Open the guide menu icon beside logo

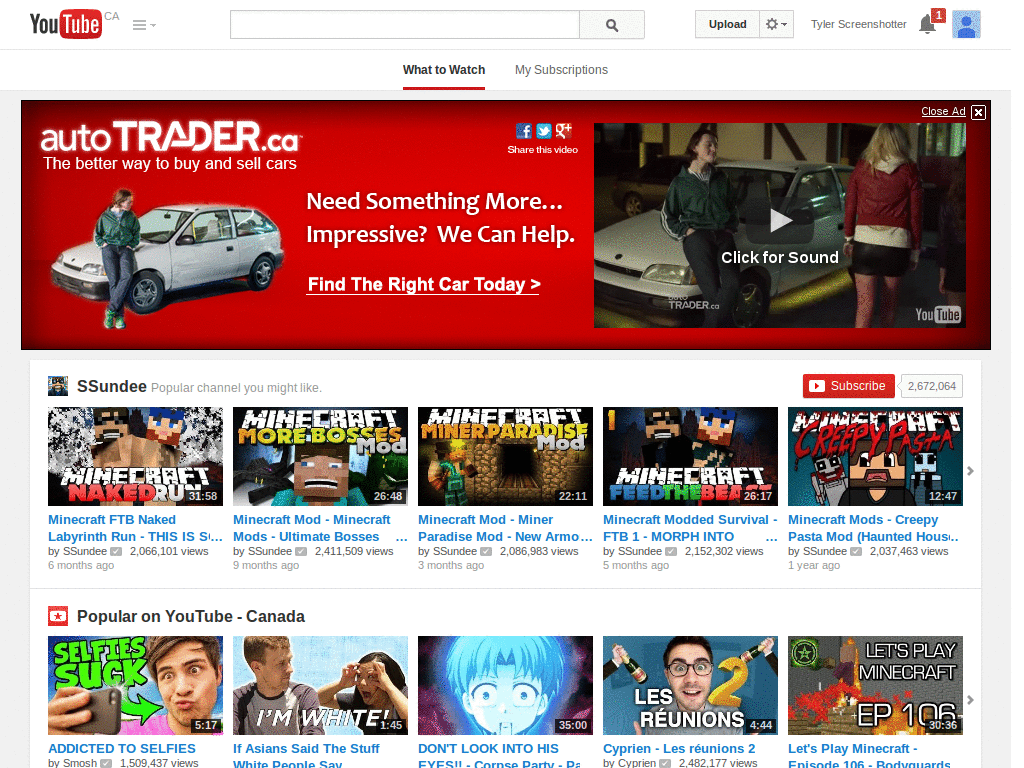click(144, 25)
